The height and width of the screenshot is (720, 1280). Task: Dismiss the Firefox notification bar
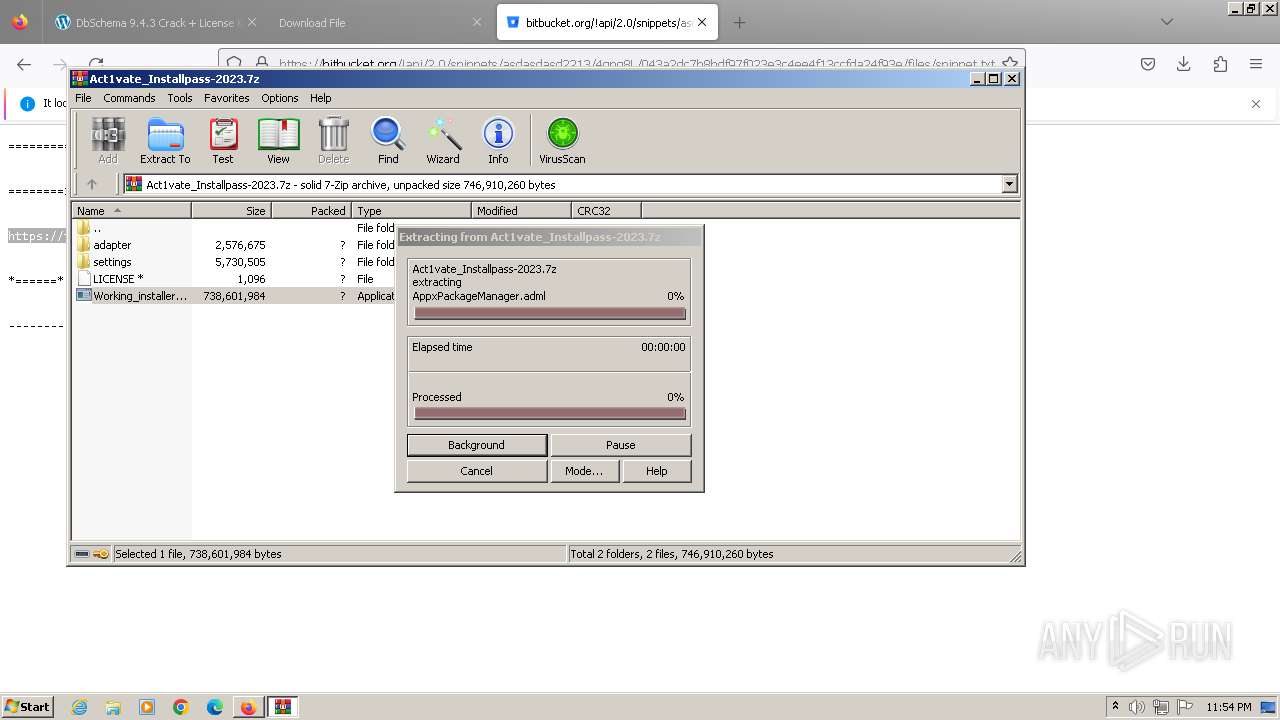click(1256, 104)
